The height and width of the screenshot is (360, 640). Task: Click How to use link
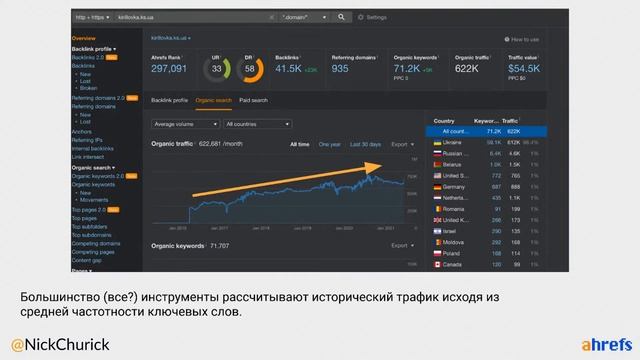tap(525, 40)
